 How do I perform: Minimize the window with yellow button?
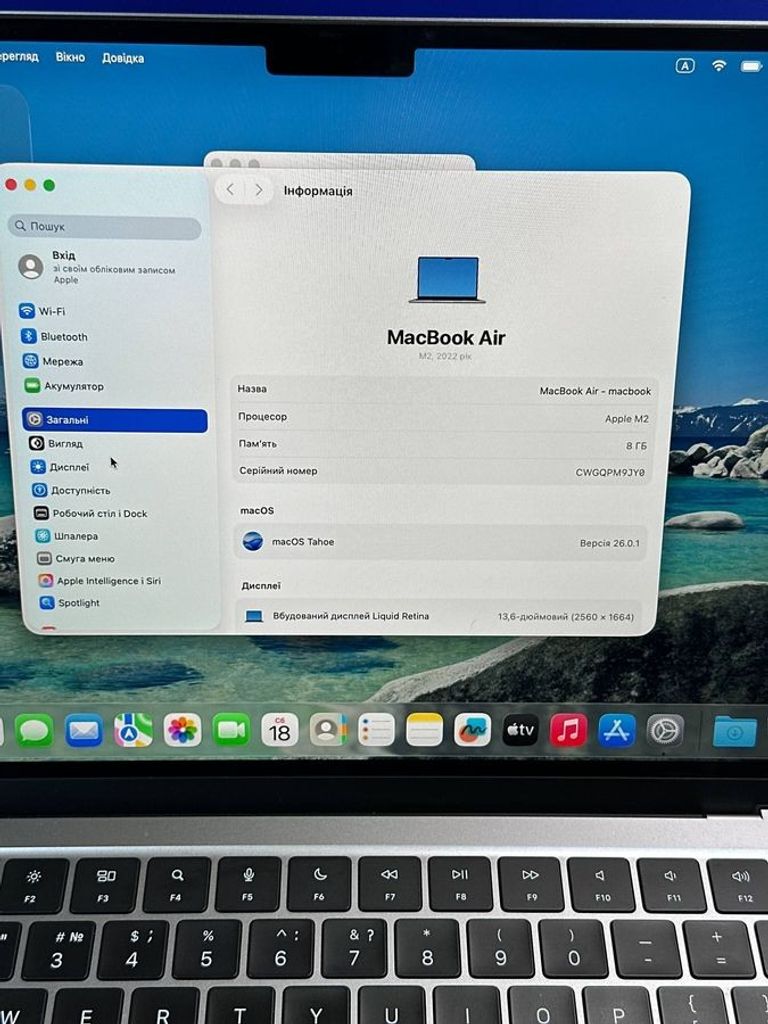coord(30,185)
